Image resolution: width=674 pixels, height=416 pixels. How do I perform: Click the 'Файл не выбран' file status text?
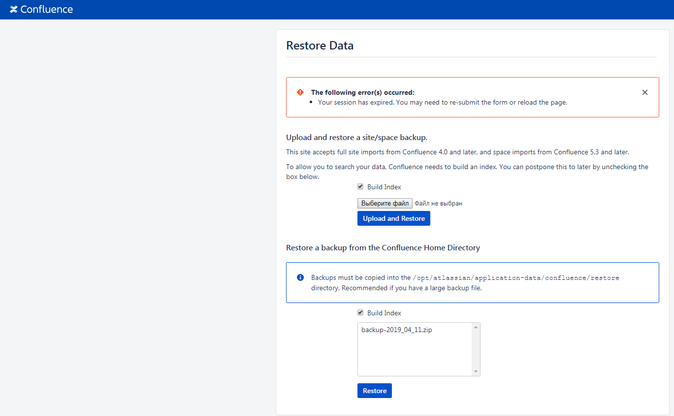tap(438, 203)
